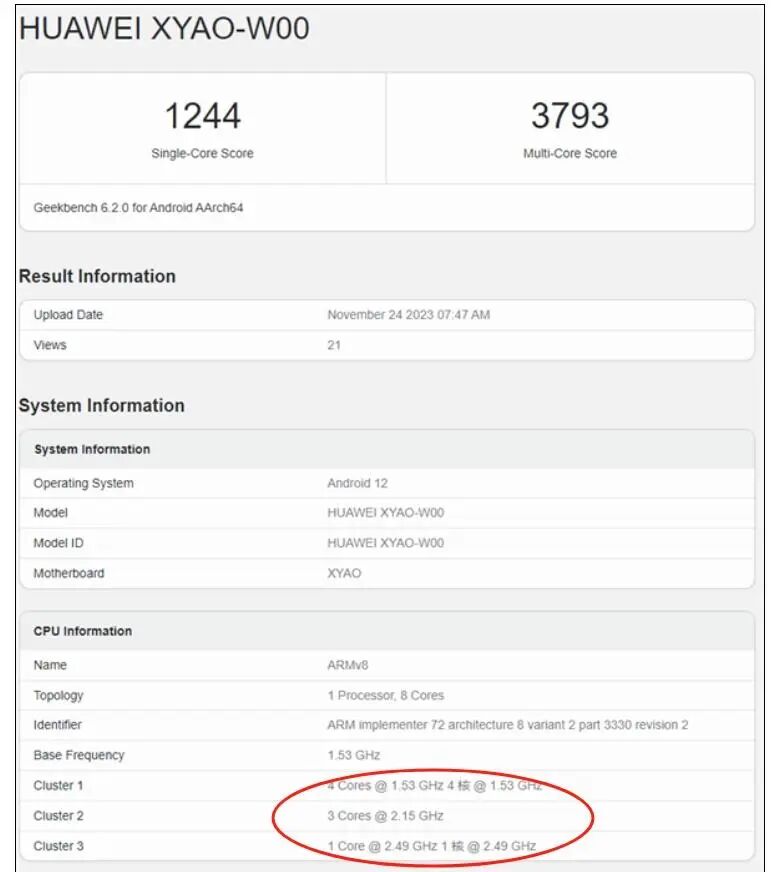Click the 1244 single-core score value
775x872 pixels.
(202, 116)
